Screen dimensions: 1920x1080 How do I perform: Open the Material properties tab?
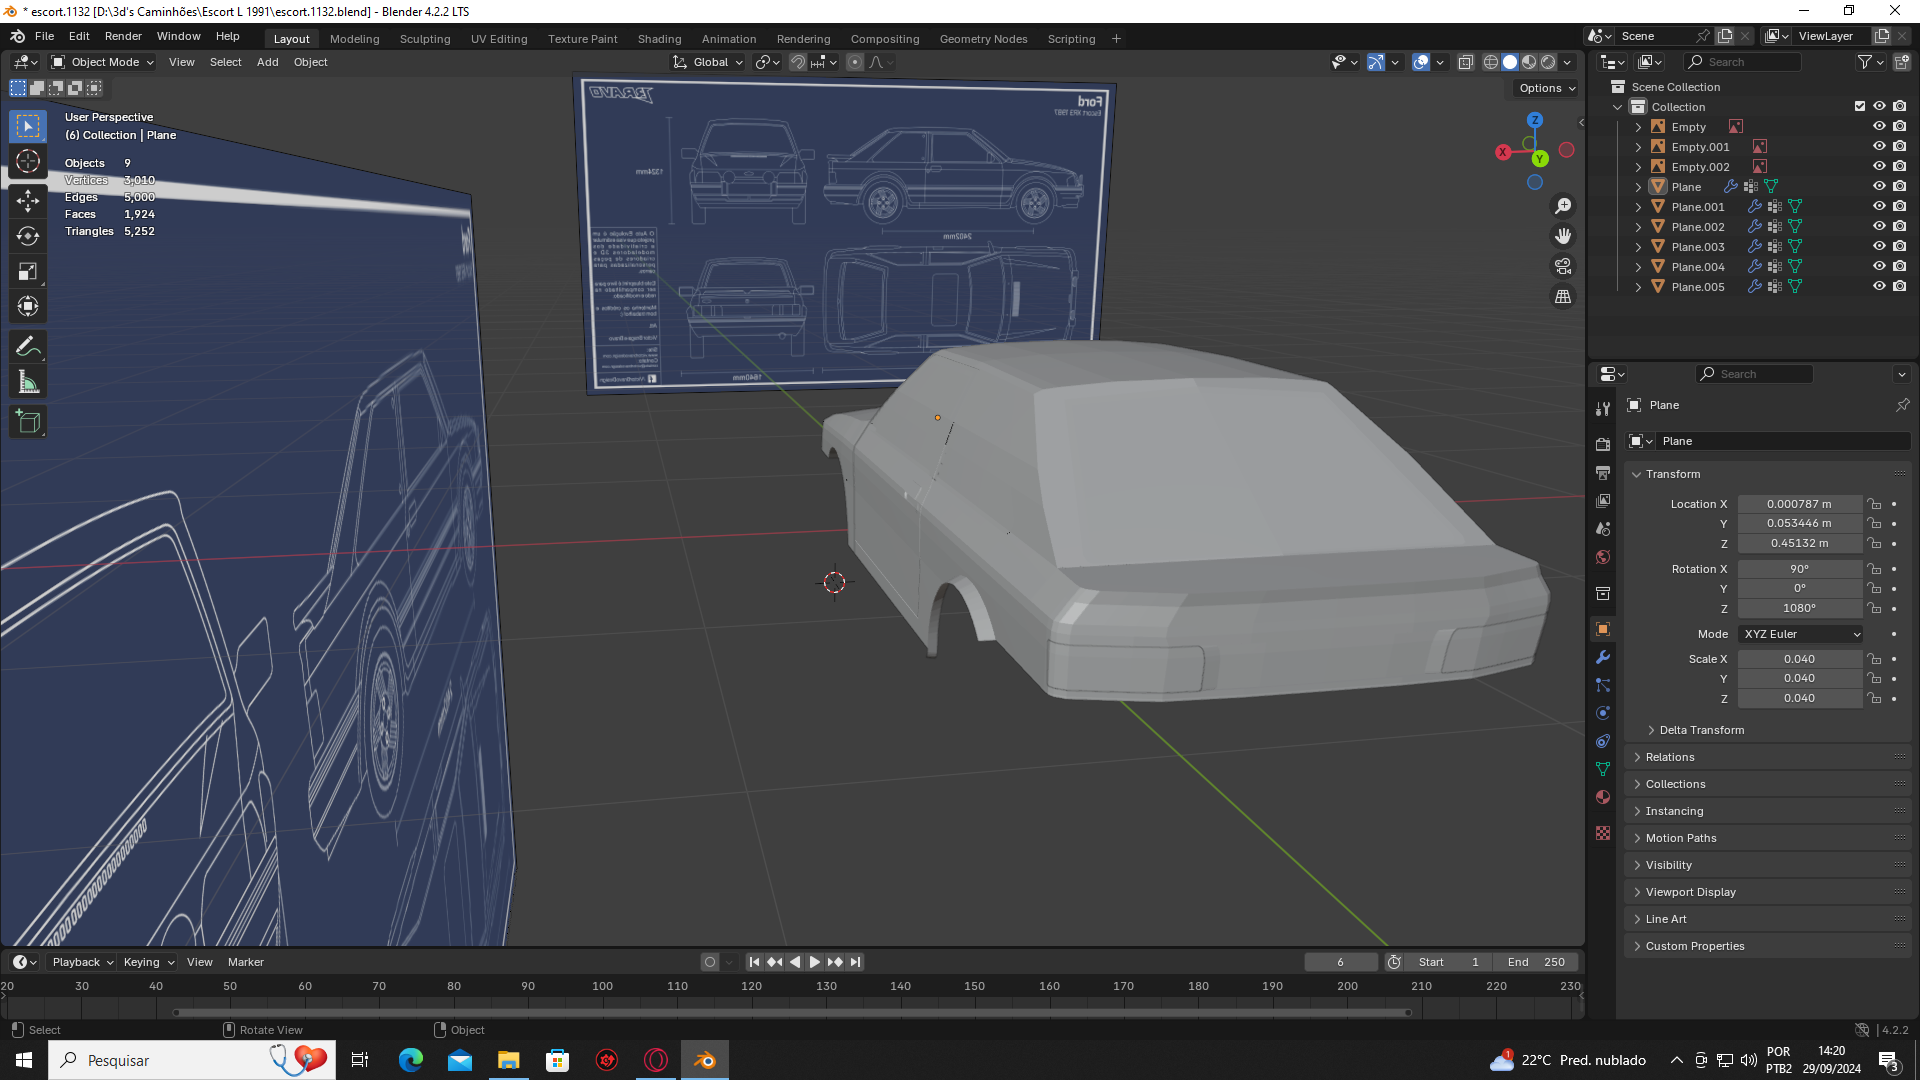[1603, 797]
